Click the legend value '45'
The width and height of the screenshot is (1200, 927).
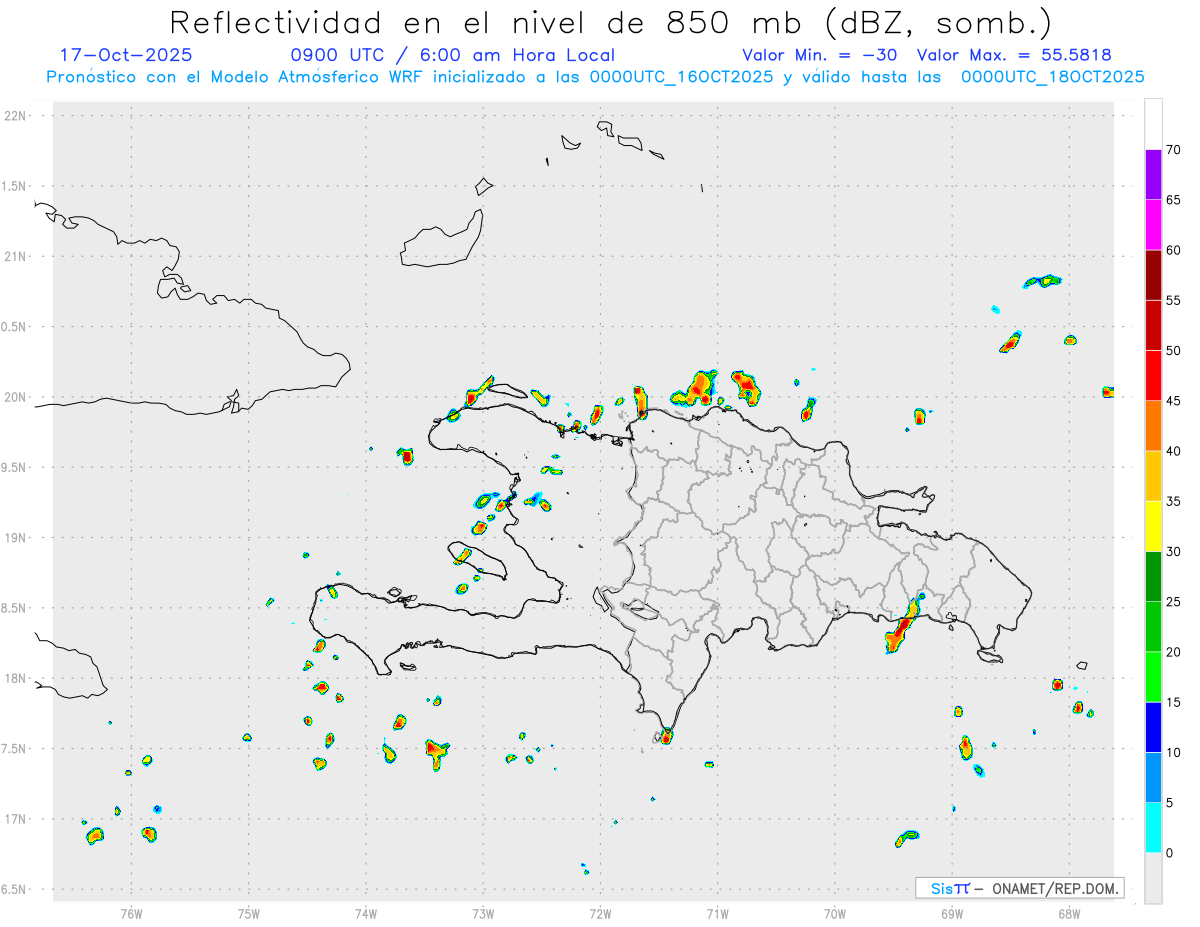click(x=1175, y=401)
